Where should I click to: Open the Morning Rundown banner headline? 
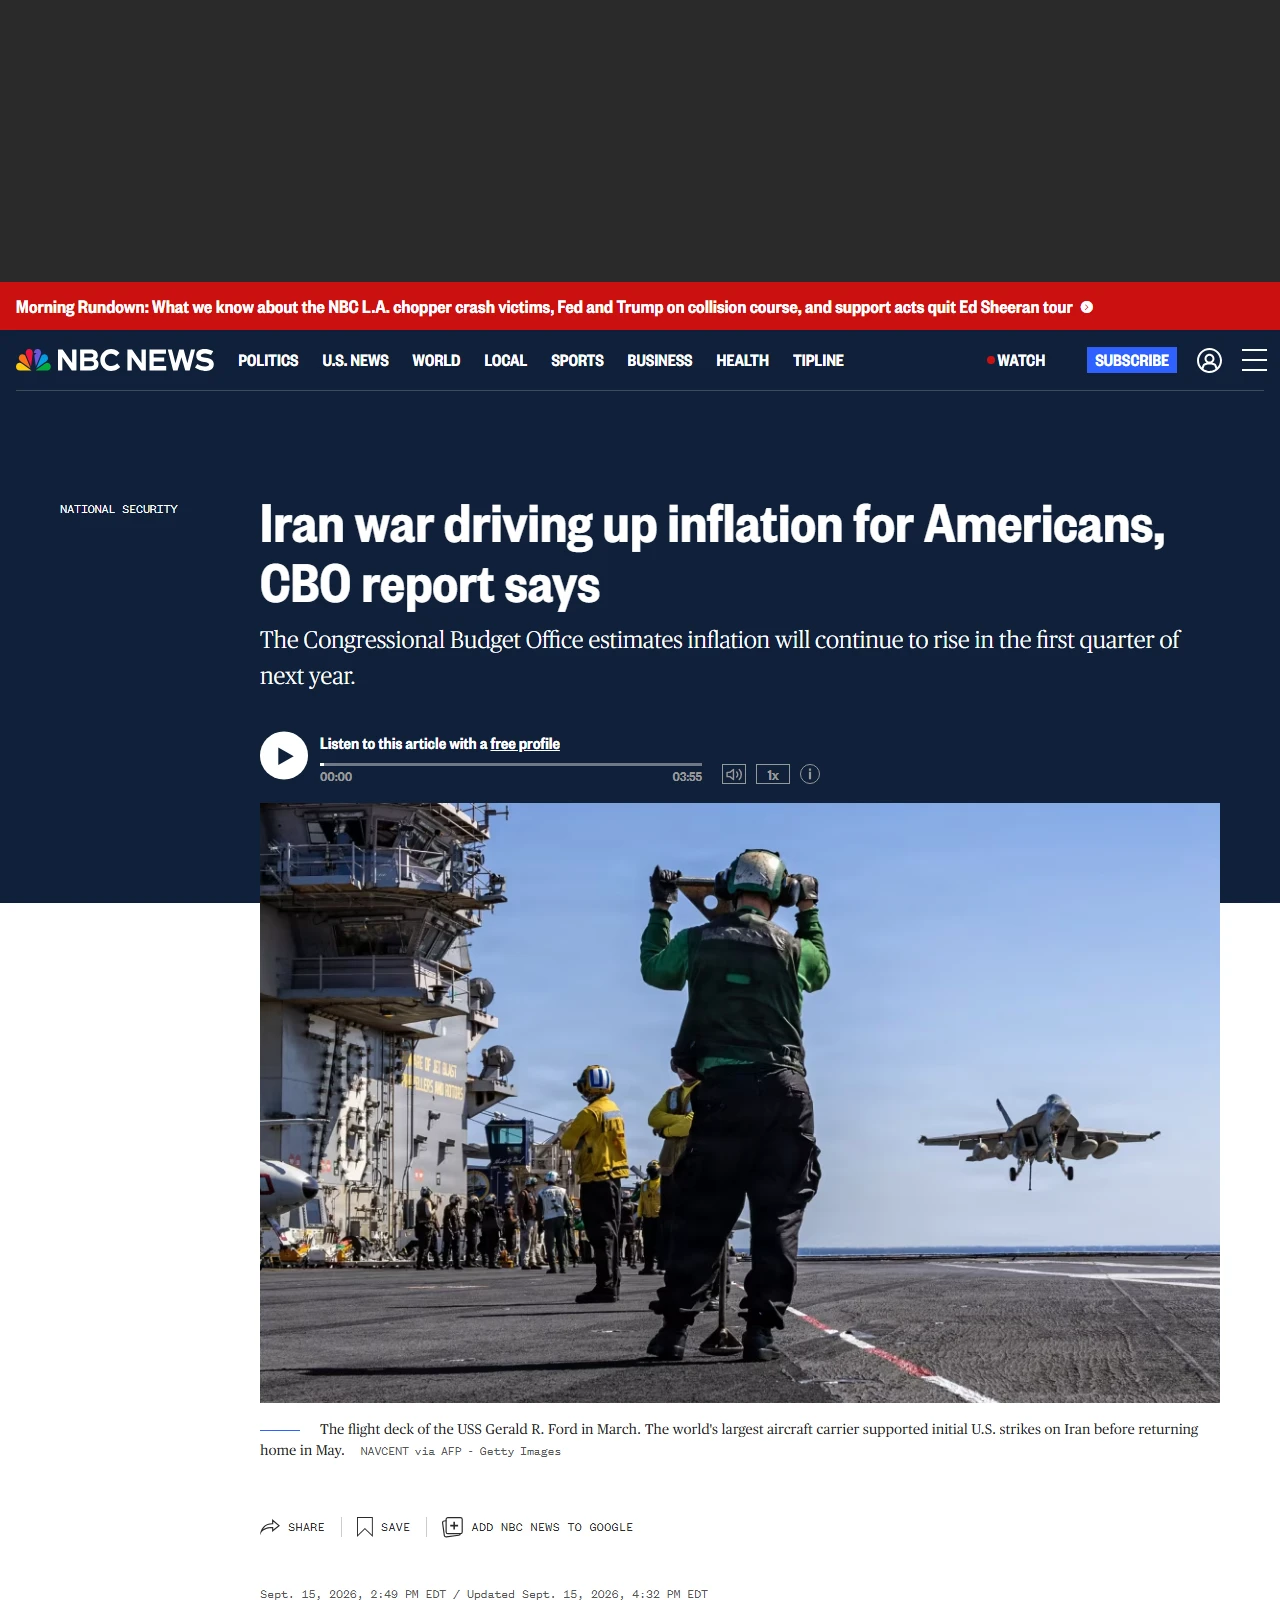(x=544, y=307)
